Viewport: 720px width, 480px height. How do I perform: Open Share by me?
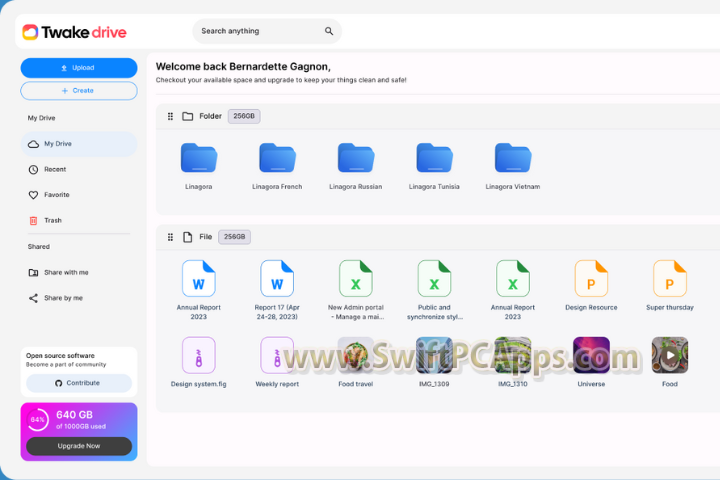[x=56, y=298]
